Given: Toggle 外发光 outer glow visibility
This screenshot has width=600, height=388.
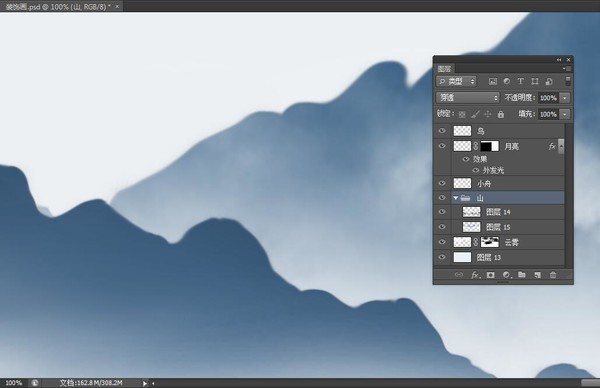Looking at the screenshot, I should point(476,170).
